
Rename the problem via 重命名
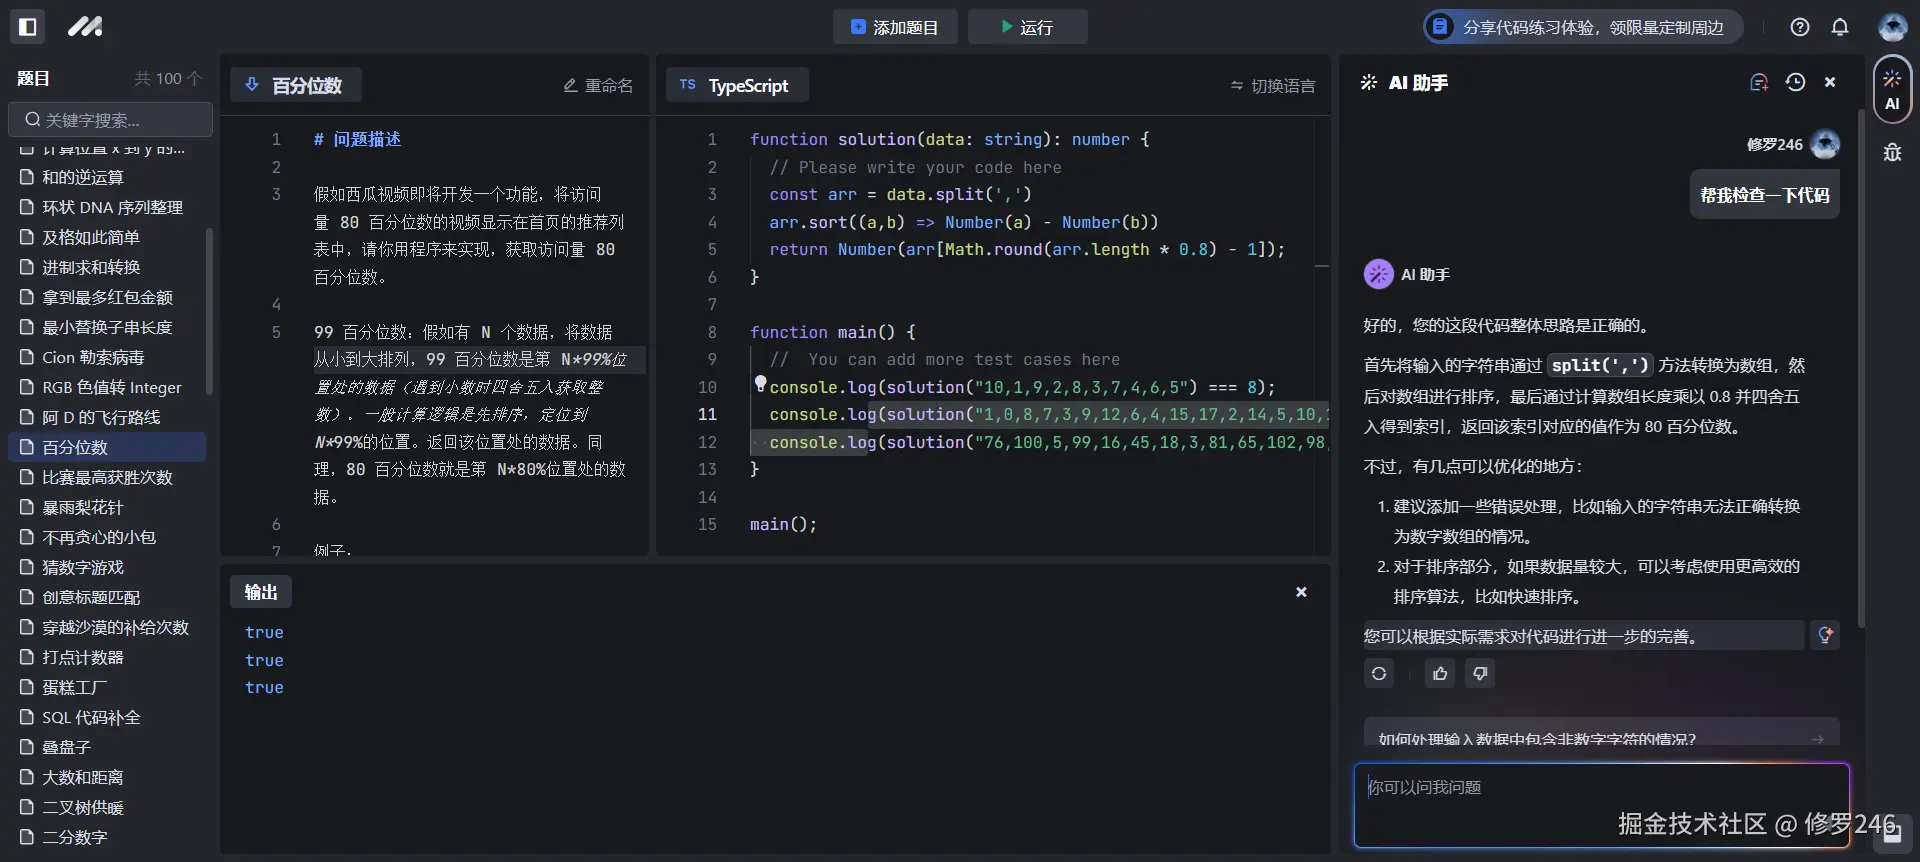point(598,86)
